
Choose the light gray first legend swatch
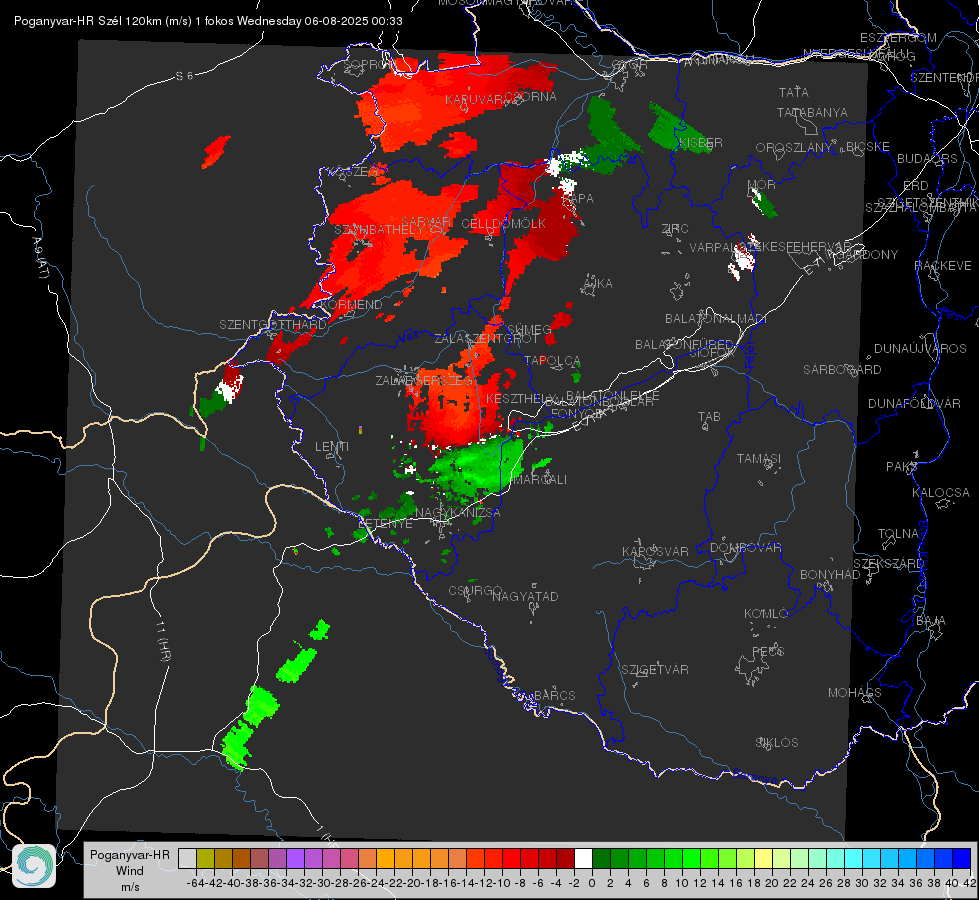[x=187, y=858]
